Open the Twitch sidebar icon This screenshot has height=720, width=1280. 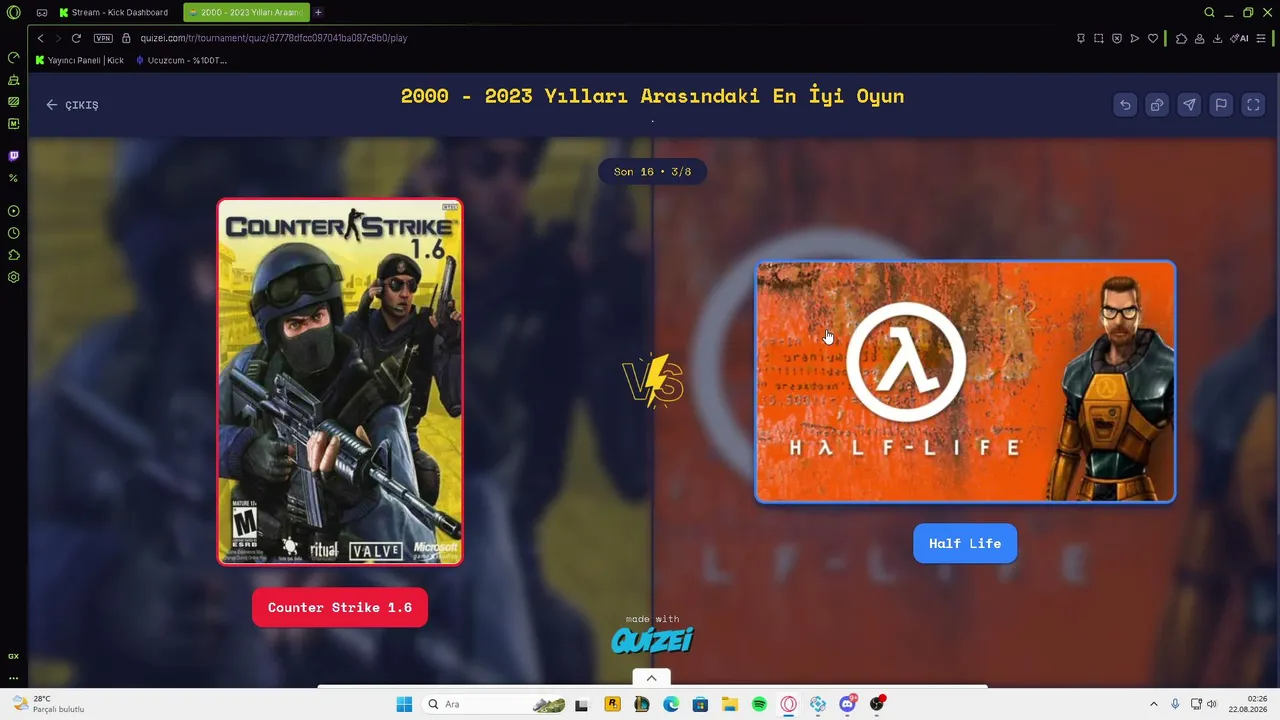pyautogui.click(x=14, y=156)
